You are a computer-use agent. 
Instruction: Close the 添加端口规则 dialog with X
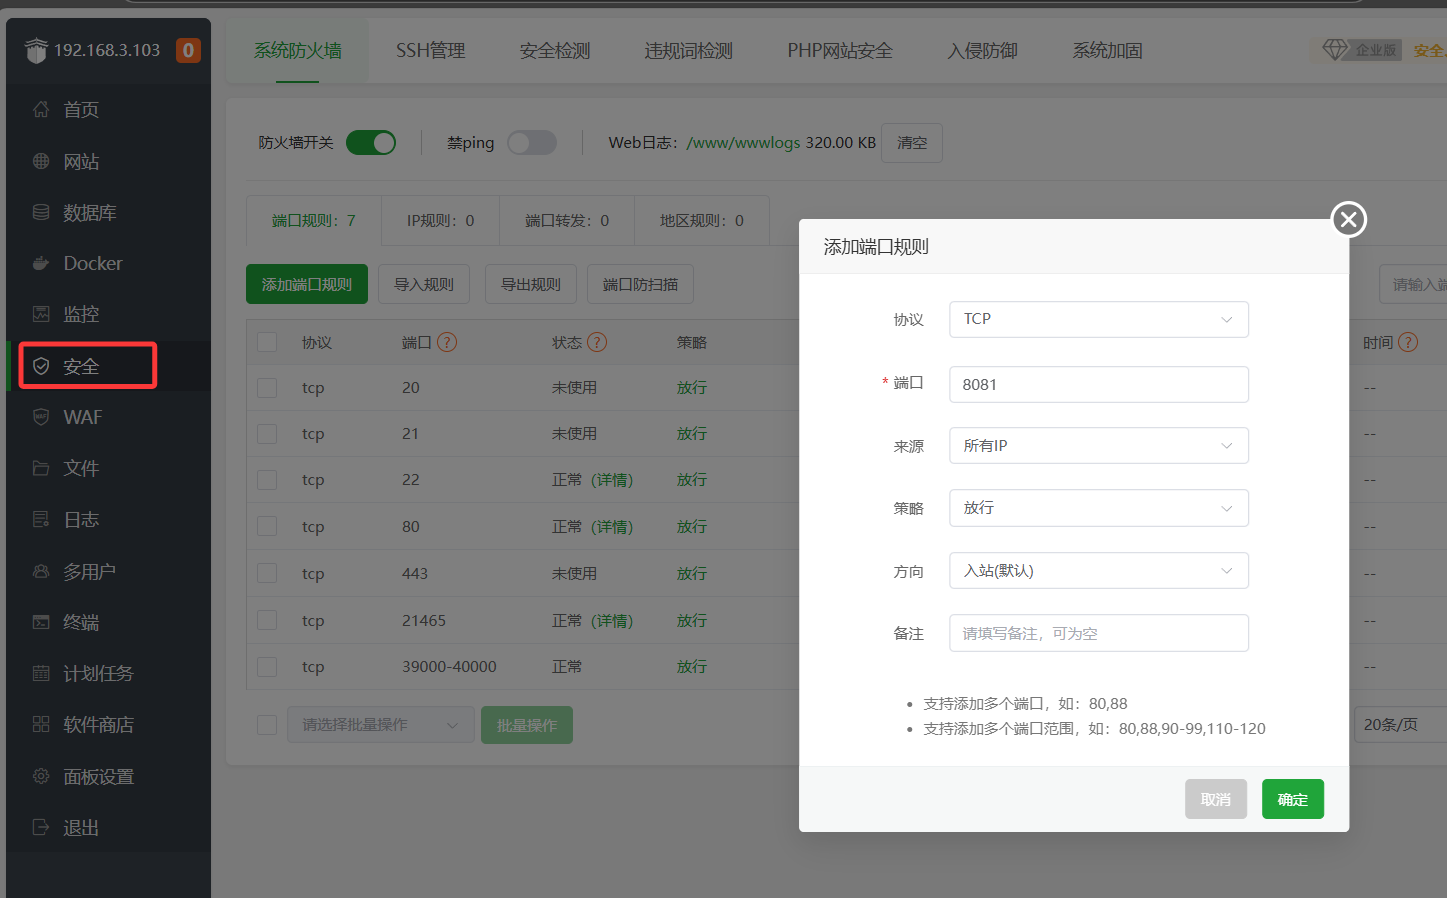click(1348, 219)
